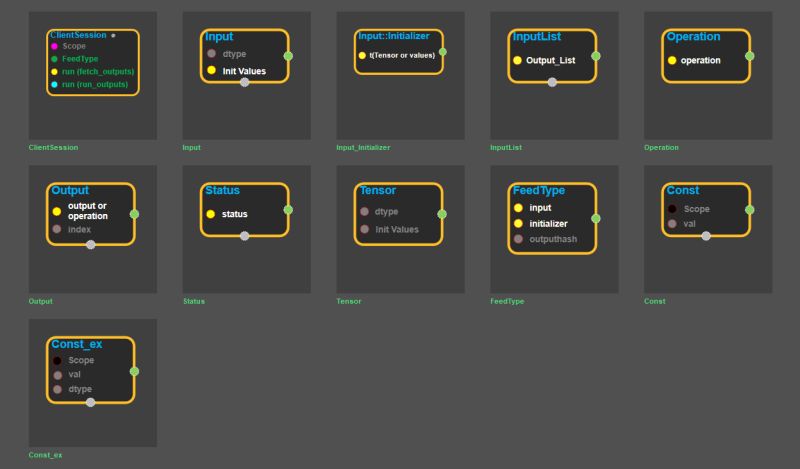Click the green FeedType pin on ClientSession
The width and height of the screenshot is (800, 469).
coord(54,59)
